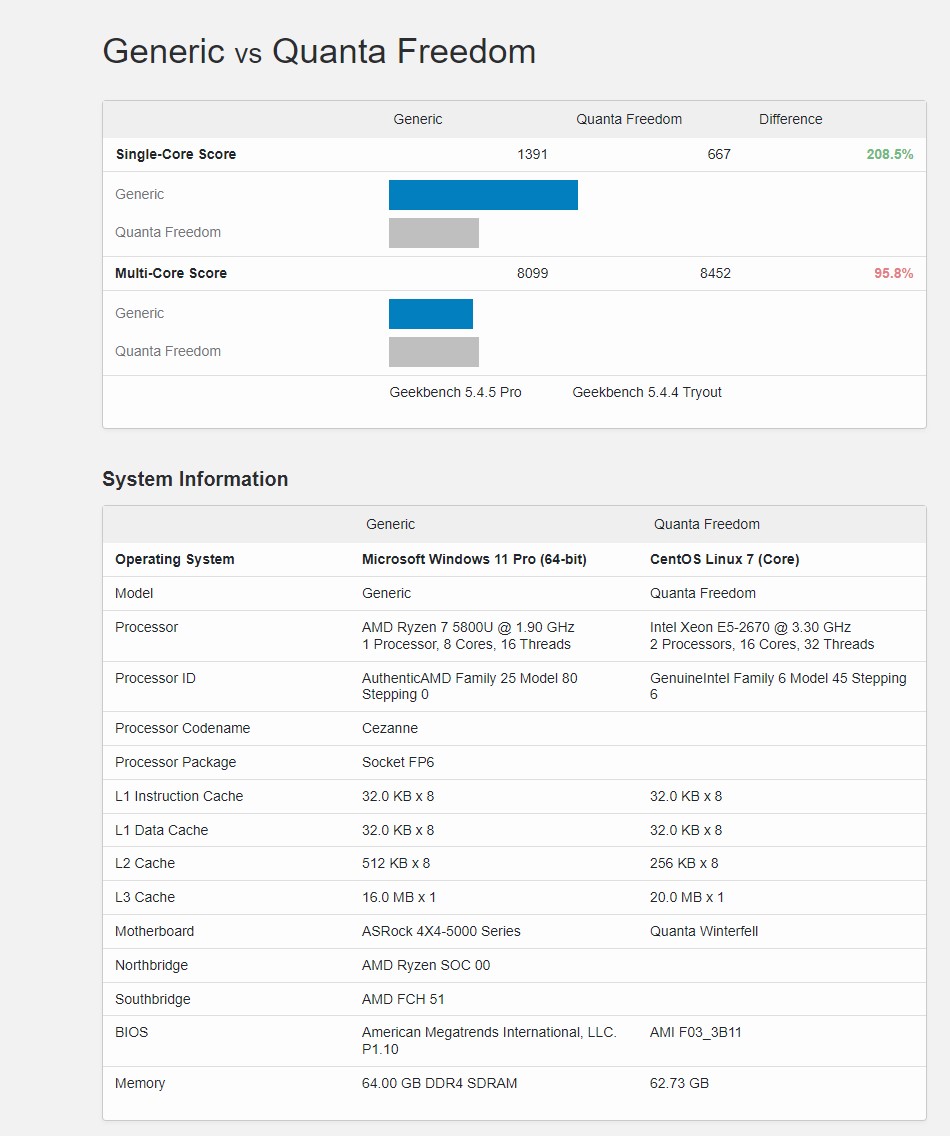The image size is (950, 1136).
Task: Click the ASRock 4X4-5000 Series motherboard cell
Action: coord(441,932)
